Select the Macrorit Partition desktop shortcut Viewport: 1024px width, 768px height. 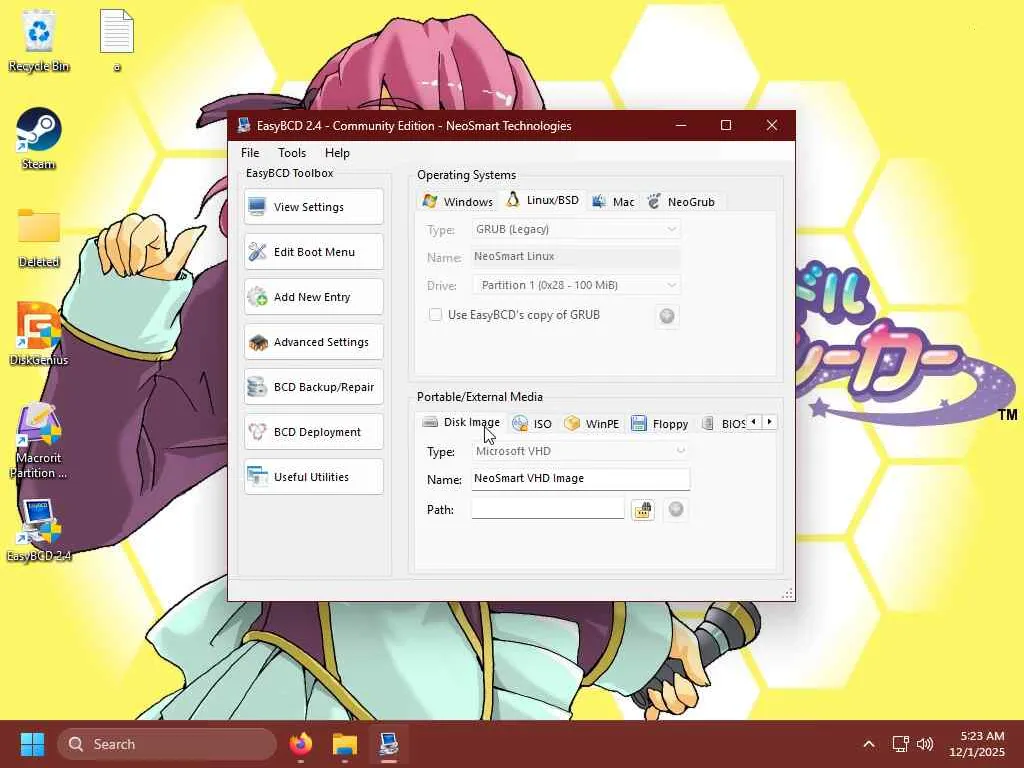pyautogui.click(x=39, y=441)
